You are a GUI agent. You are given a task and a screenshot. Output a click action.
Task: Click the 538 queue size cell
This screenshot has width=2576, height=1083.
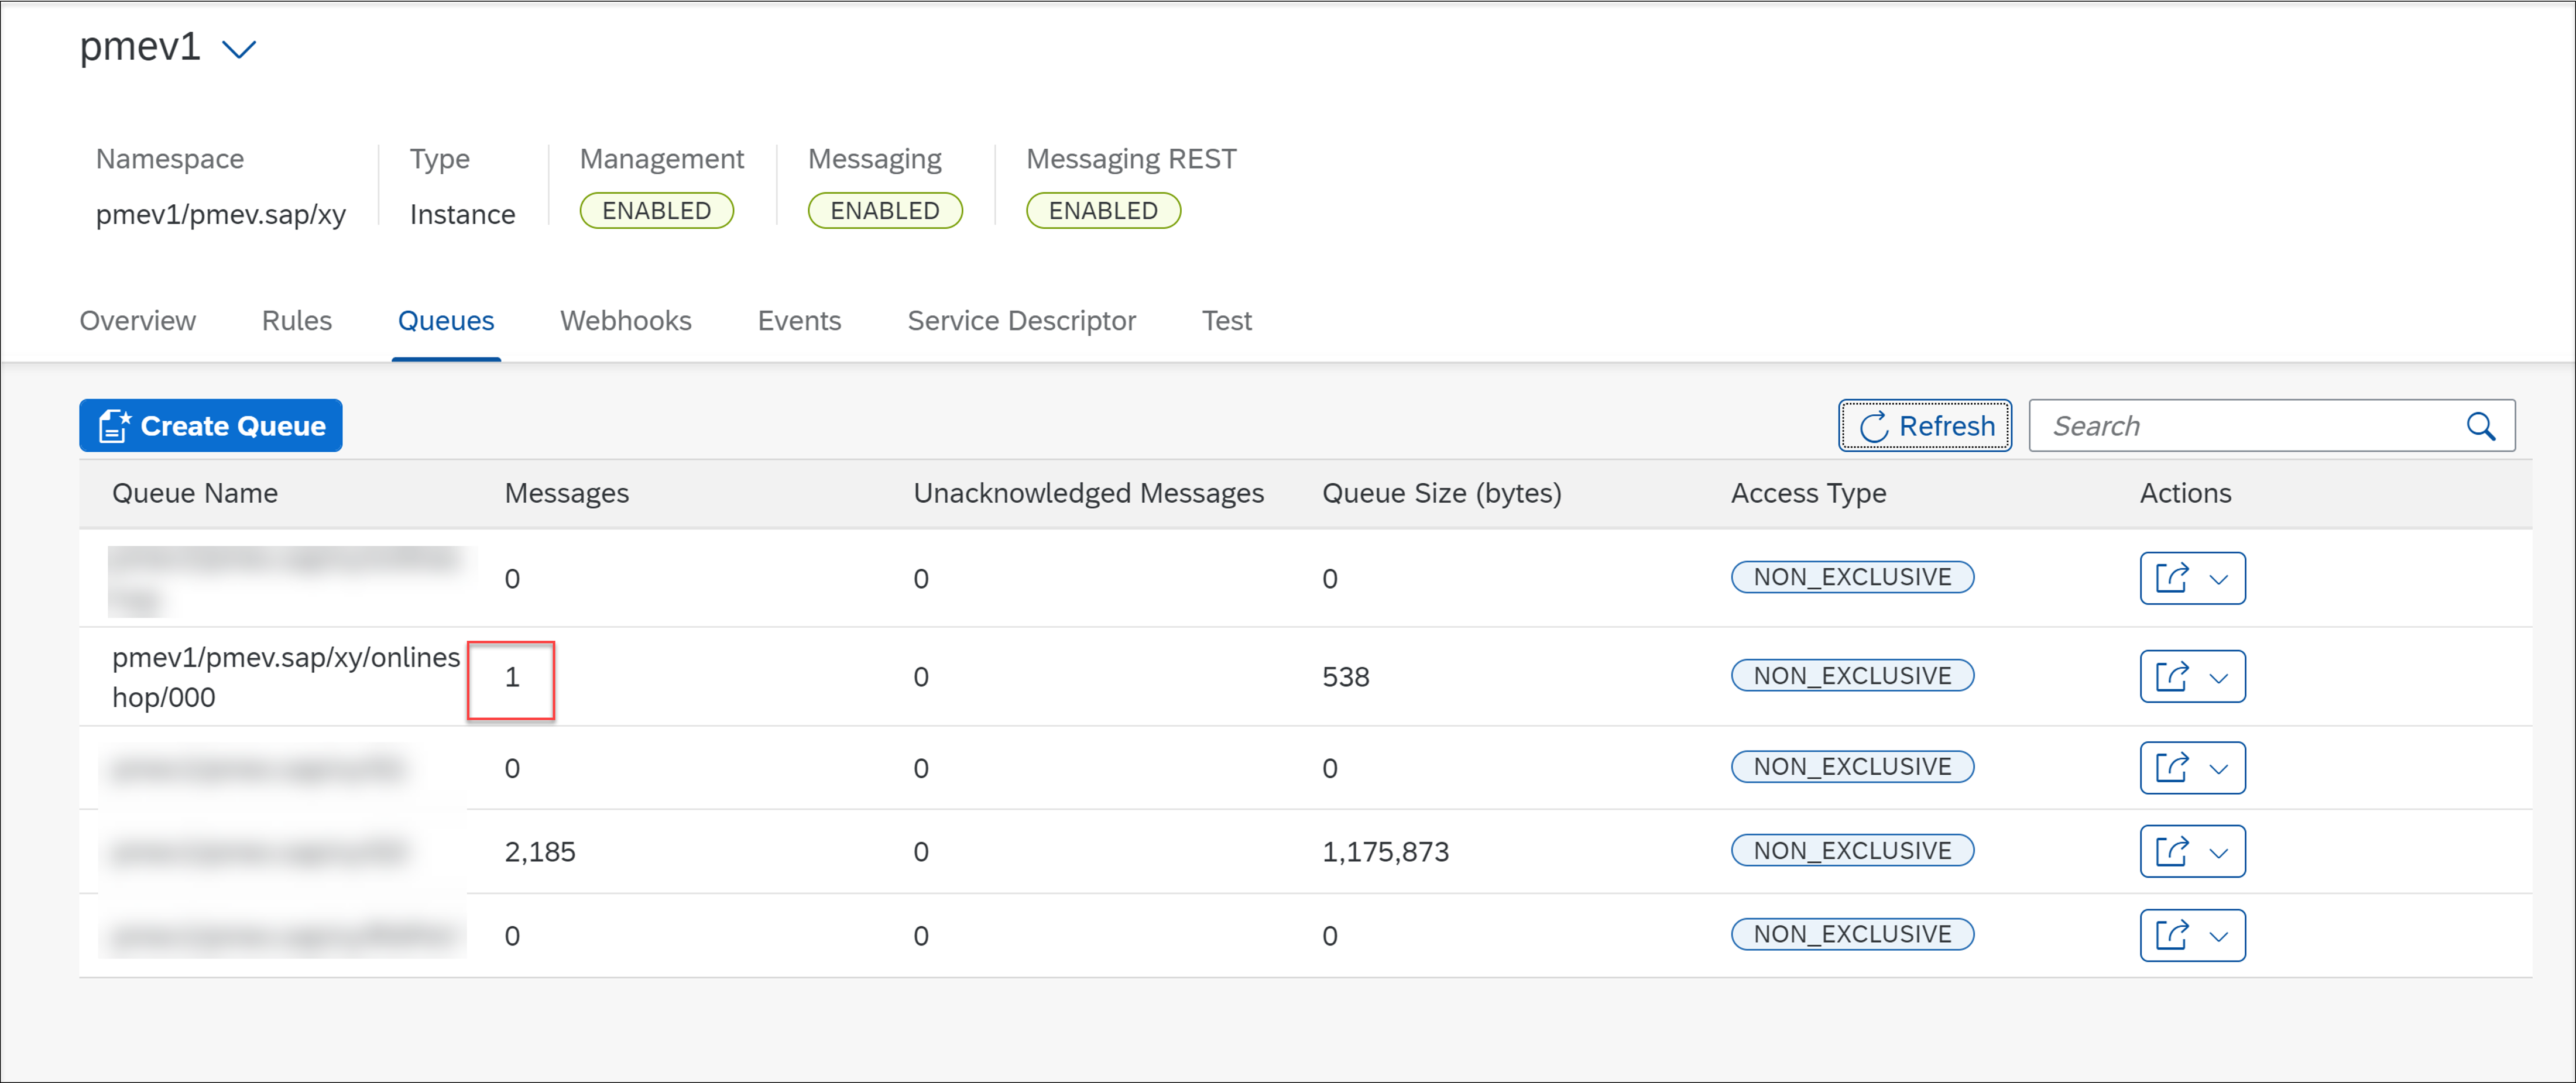point(1346,677)
